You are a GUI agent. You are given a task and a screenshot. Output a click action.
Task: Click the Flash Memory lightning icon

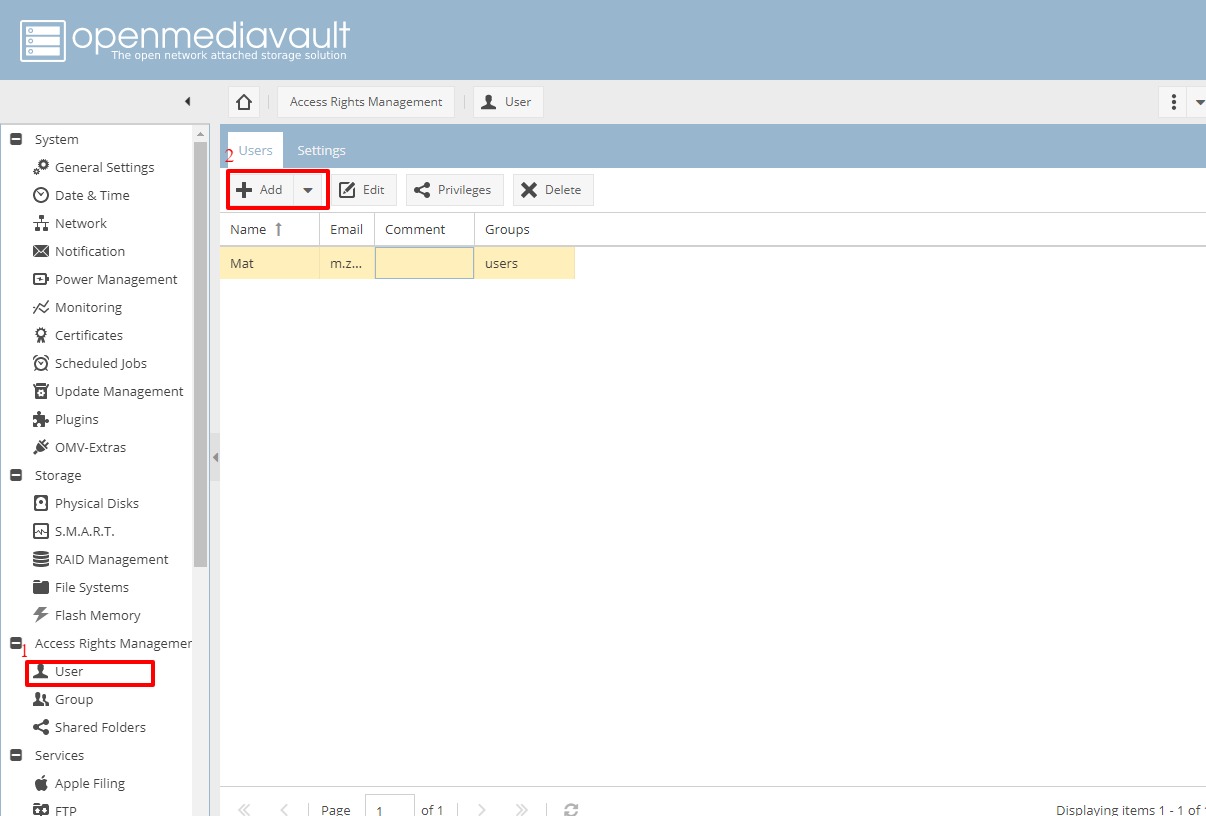point(41,615)
